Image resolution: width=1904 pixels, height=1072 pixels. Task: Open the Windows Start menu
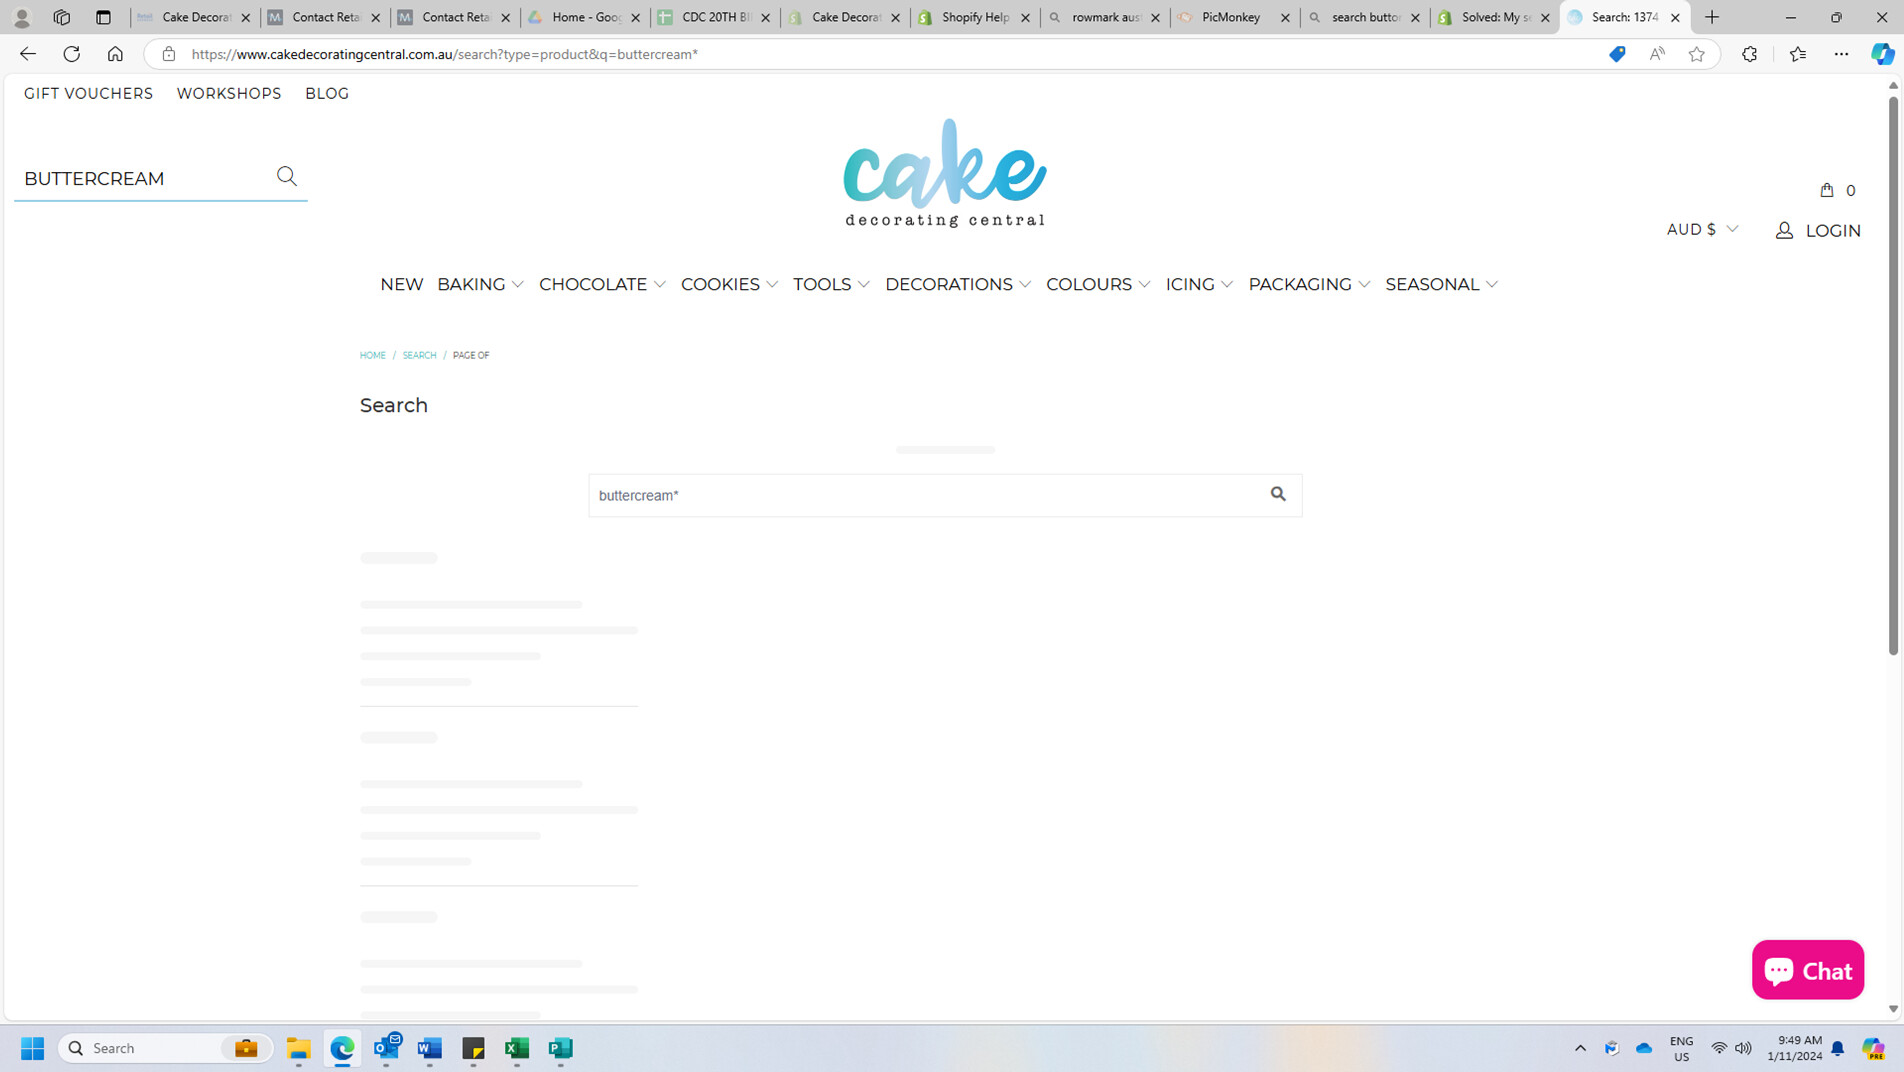(32, 1048)
